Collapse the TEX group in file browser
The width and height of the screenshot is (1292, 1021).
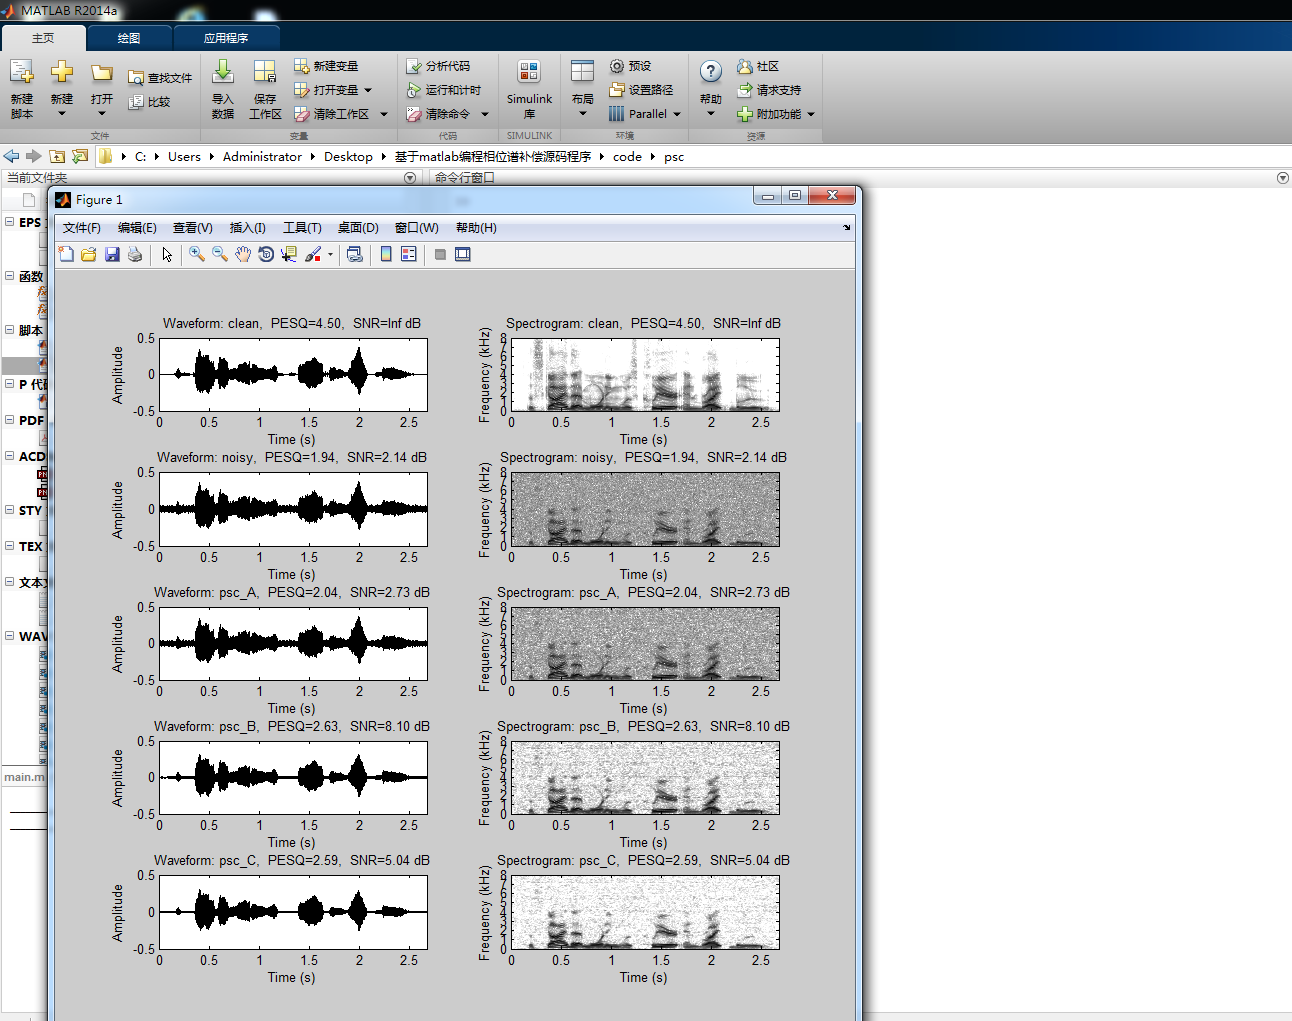(x=9, y=546)
